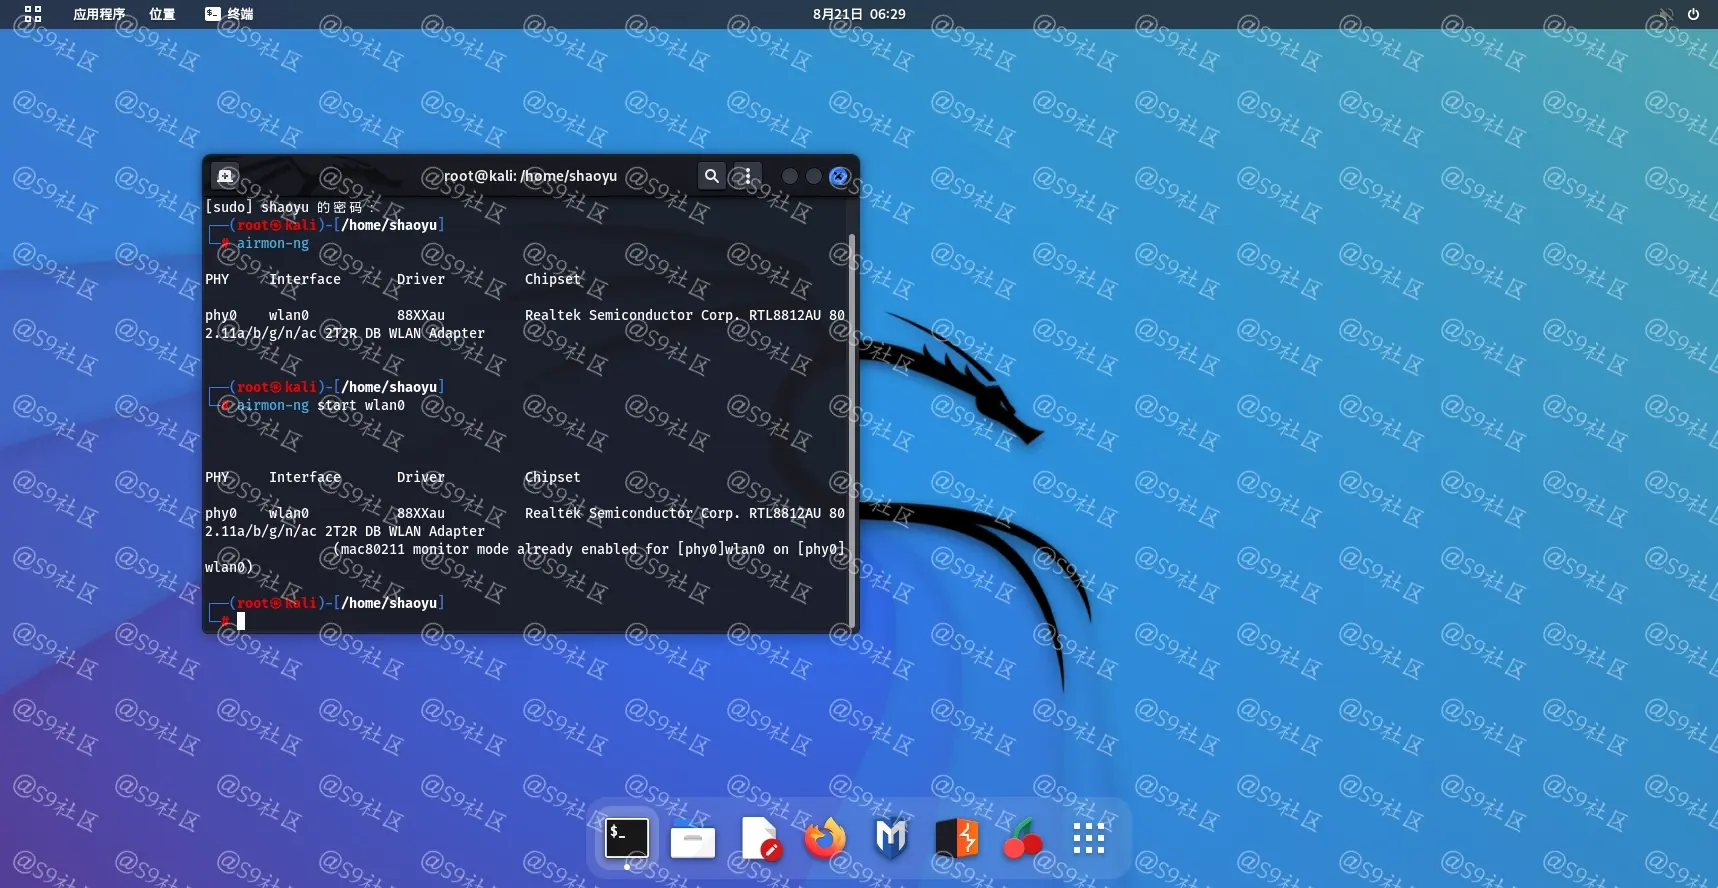This screenshot has width=1718, height=888.
Task: Open the terminal three-dot options menu
Action: (747, 176)
